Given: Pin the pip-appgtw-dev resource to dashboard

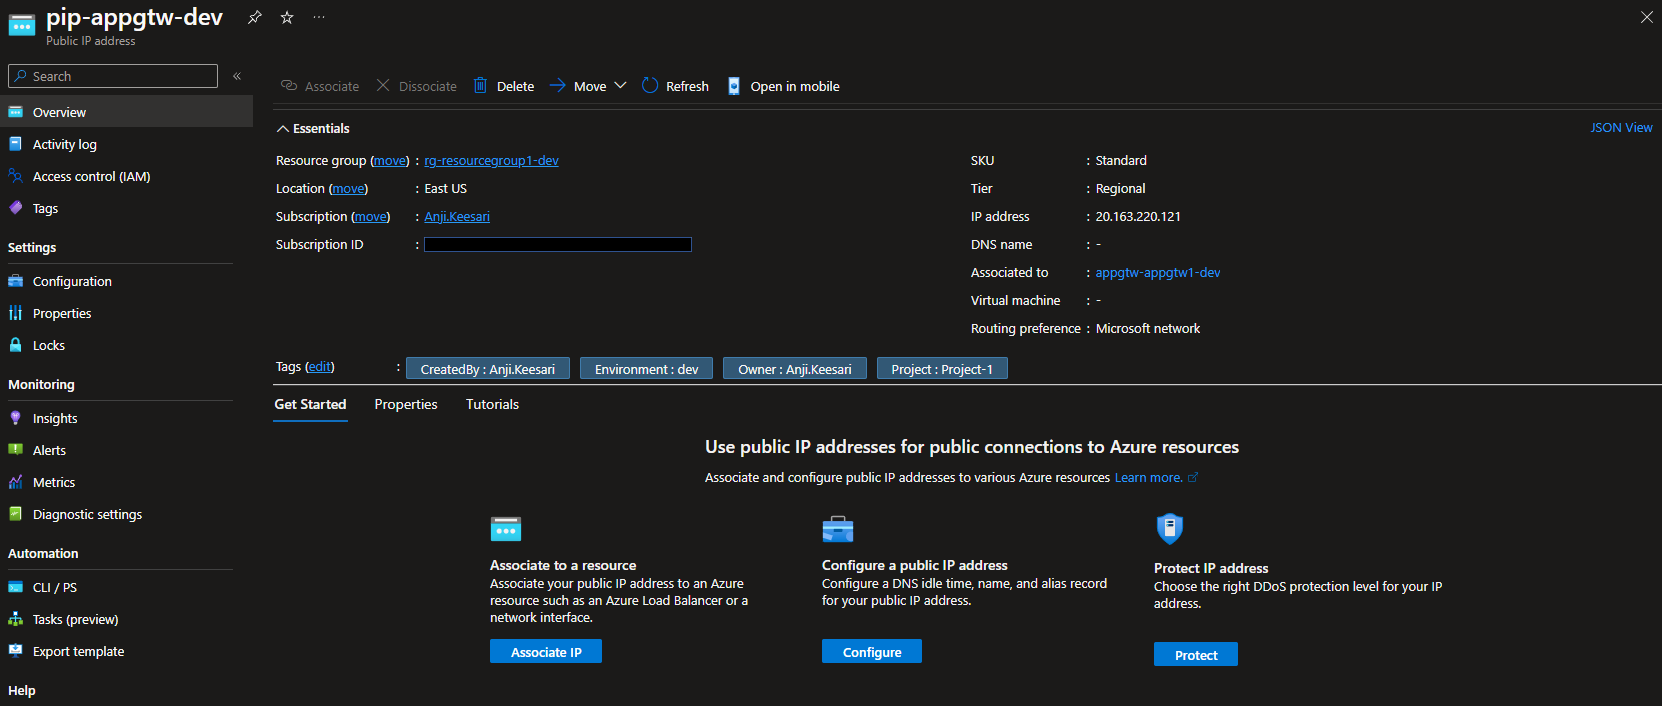Looking at the screenshot, I should click(x=255, y=17).
